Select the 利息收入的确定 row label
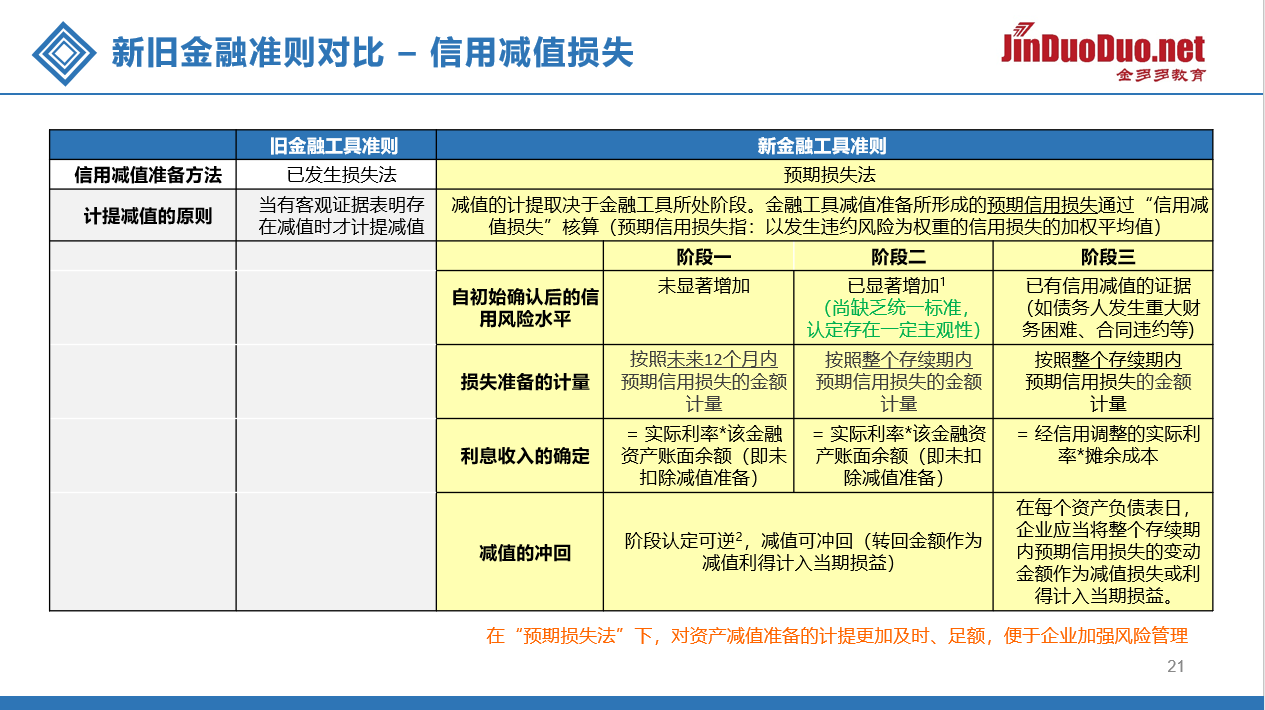 (x=519, y=456)
